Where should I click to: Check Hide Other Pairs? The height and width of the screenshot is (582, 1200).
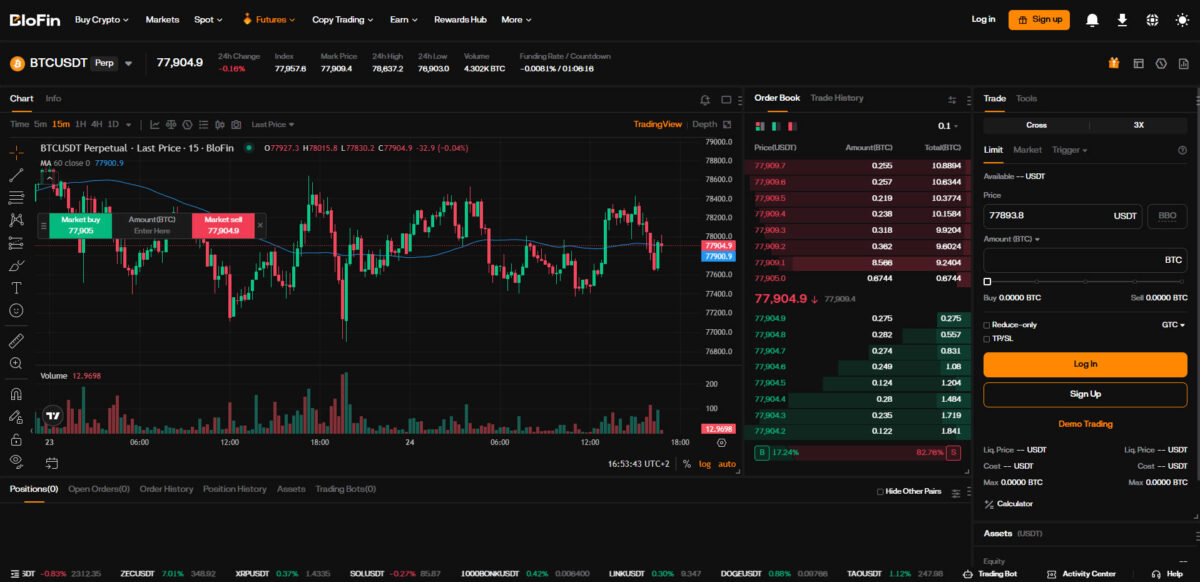point(880,491)
